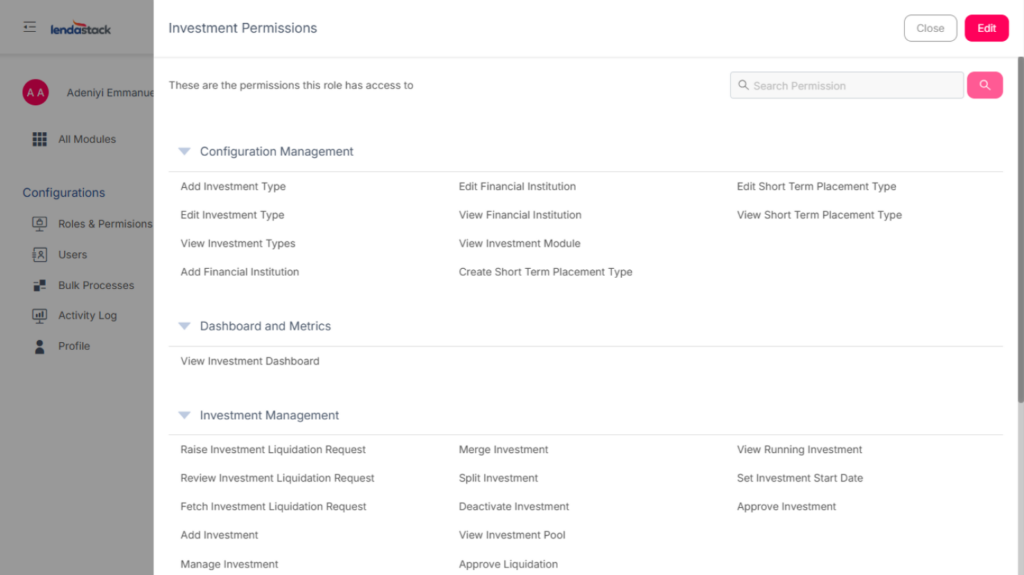1024x575 pixels.
Task: Click the Edit button
Action: (986, 28)
